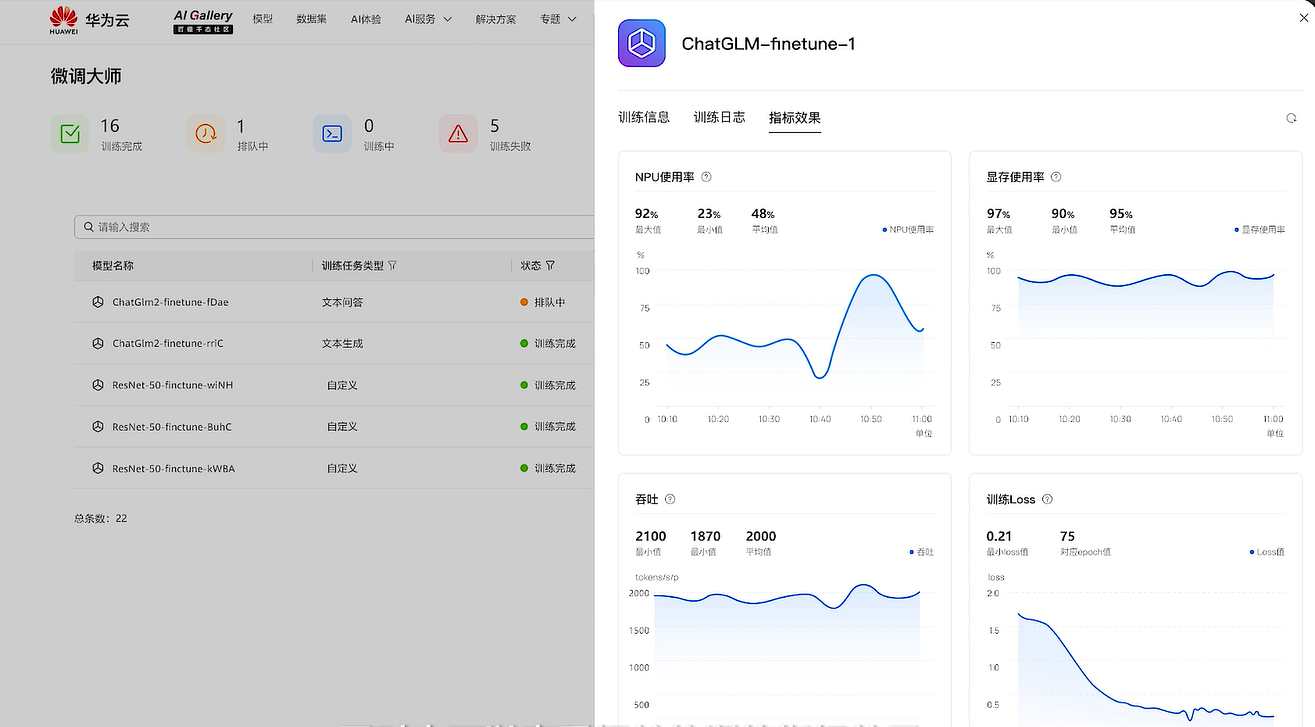This screenshot has height=727, width=1315.
Task: Click the 华为云 brand text
Action: 108,20
